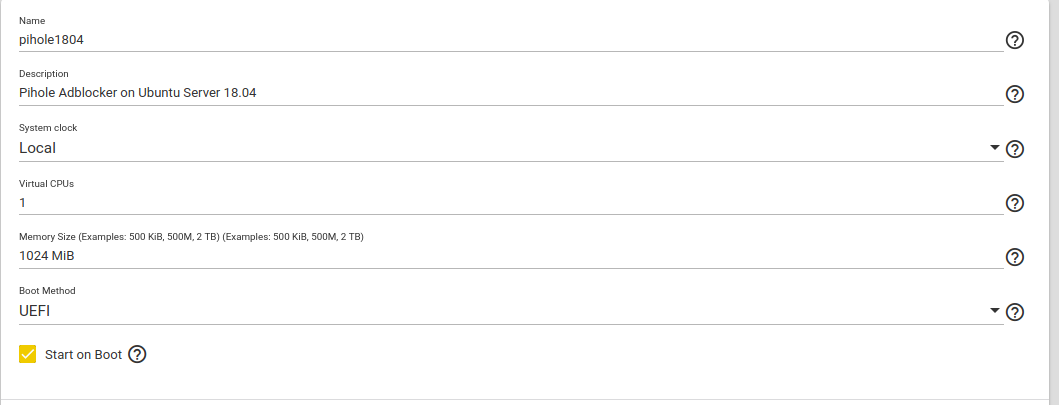Click help icon beside Start on Boot
The width and height of the screenshot is (1059, 405).
pyautogui.click(x=137, y=354)
